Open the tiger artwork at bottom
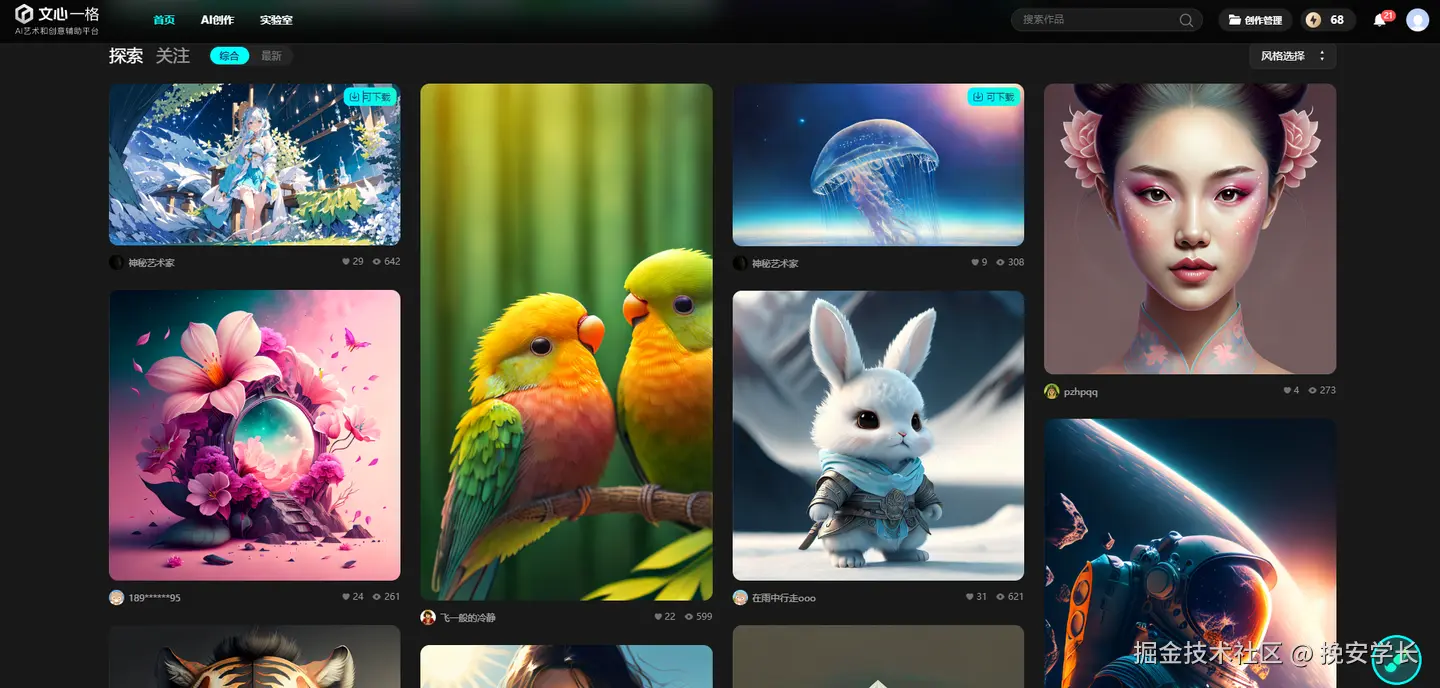Image resolution: width=1440 pixels, height=688 pixels. (x=254, y=657)
